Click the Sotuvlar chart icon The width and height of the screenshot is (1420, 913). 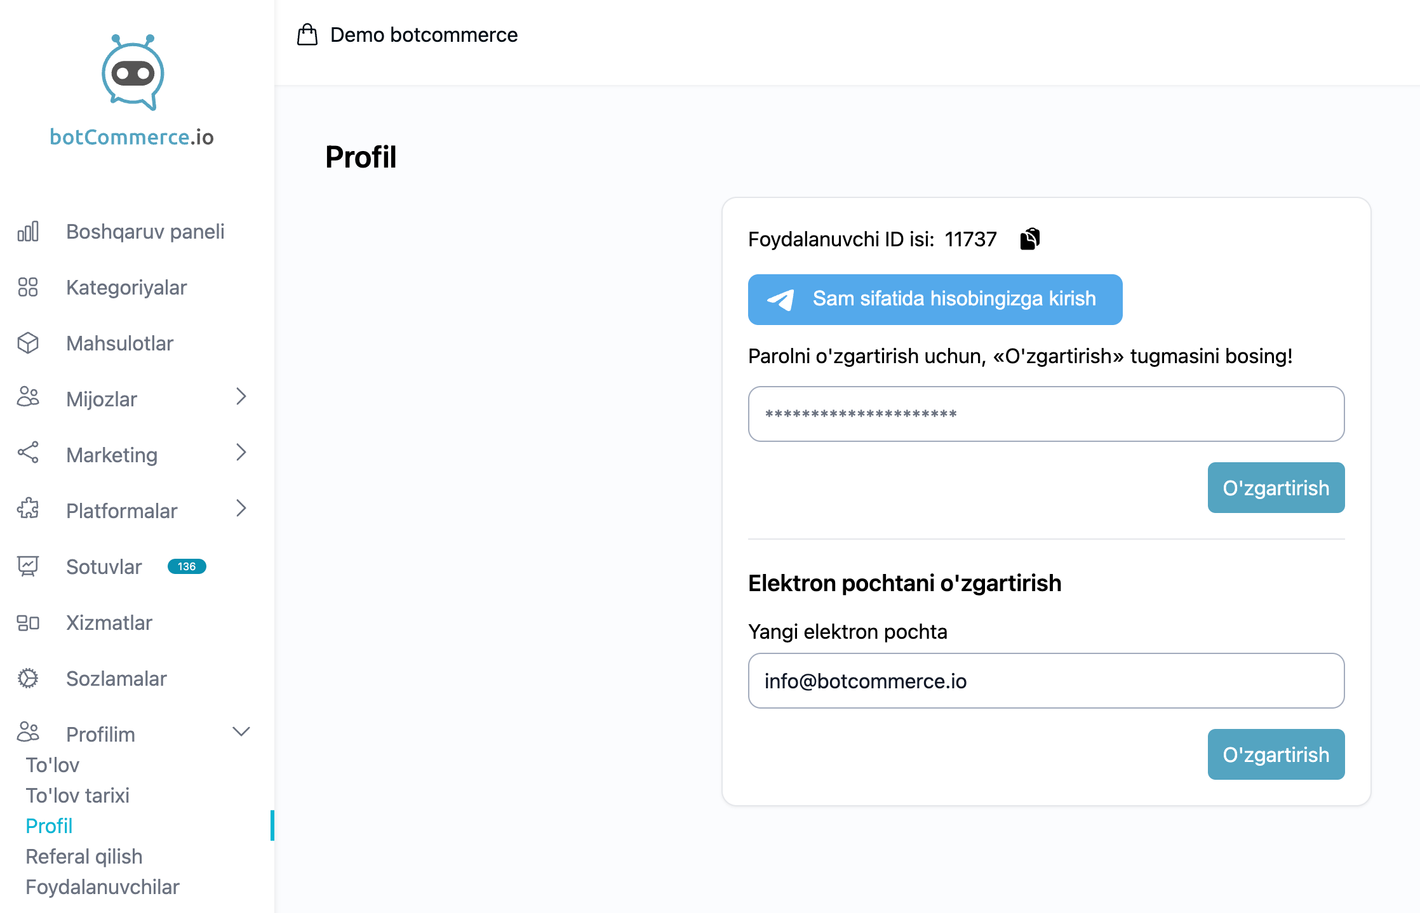point(28,567)
